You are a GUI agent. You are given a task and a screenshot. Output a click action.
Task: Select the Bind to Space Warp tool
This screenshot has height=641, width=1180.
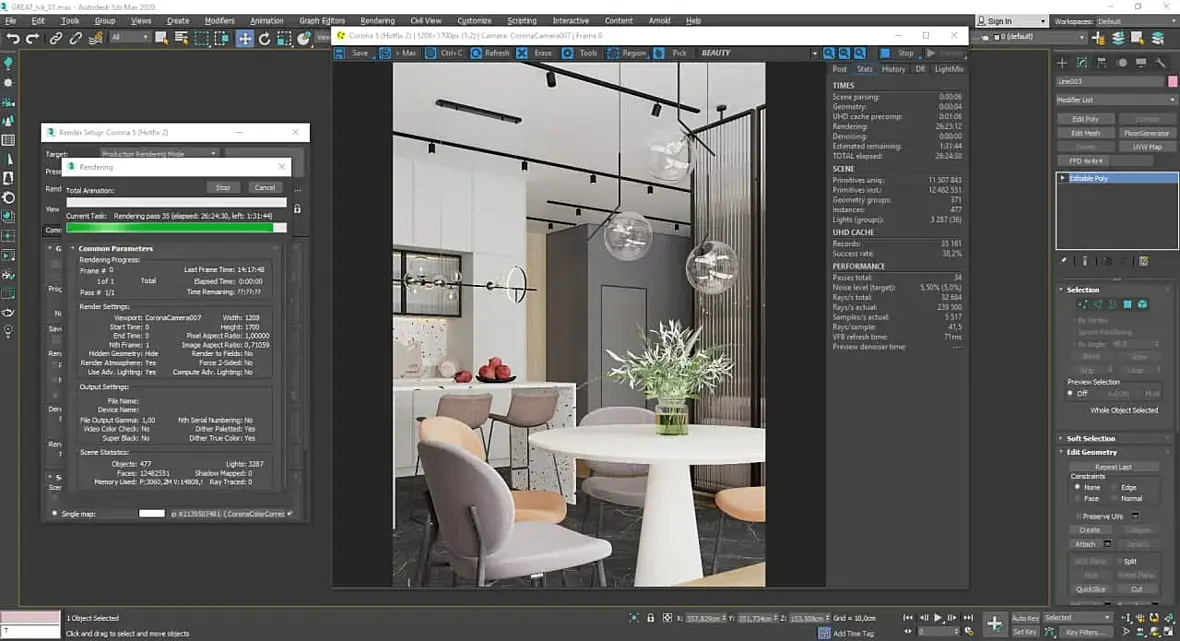[x=96, y=38]
